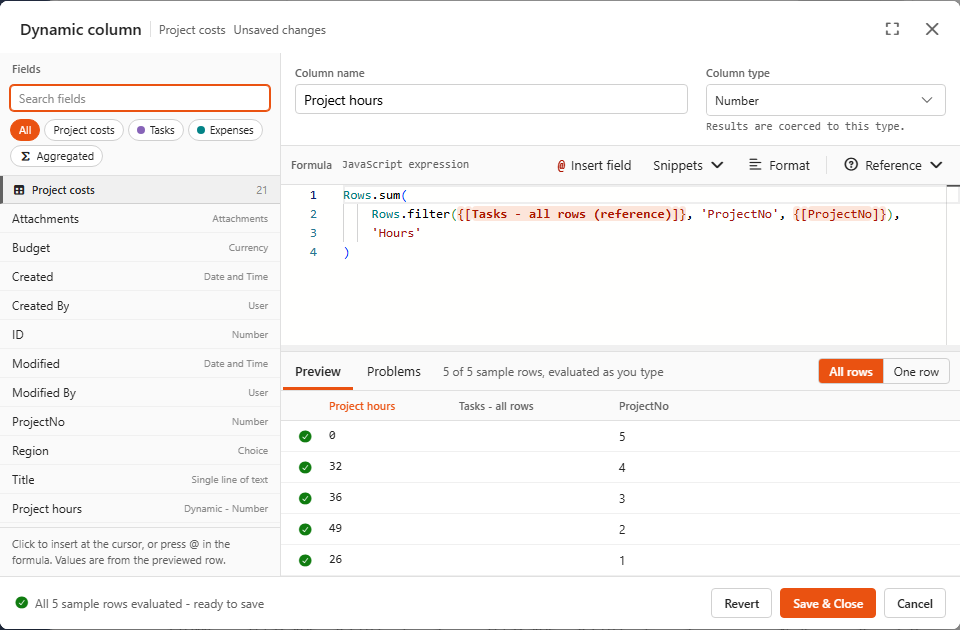Click green check icon for ProjectNo 3 row
Viewport: 960px width, 630px height.
[305, 498]
